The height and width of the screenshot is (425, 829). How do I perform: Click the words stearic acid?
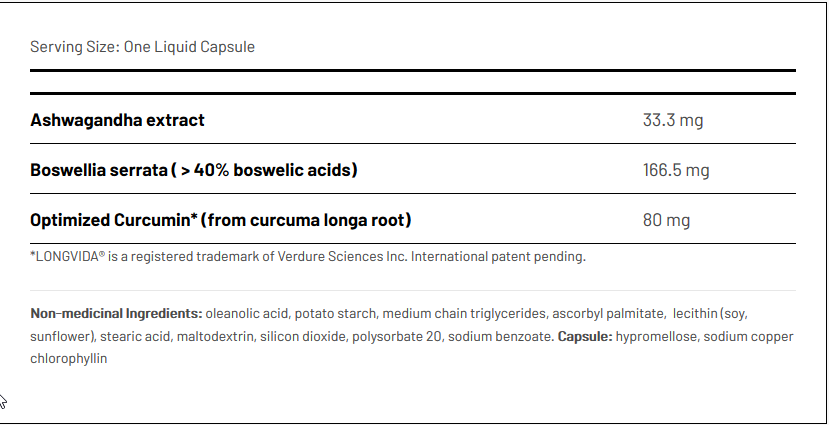pyautogui.click(x=141, y=336)
